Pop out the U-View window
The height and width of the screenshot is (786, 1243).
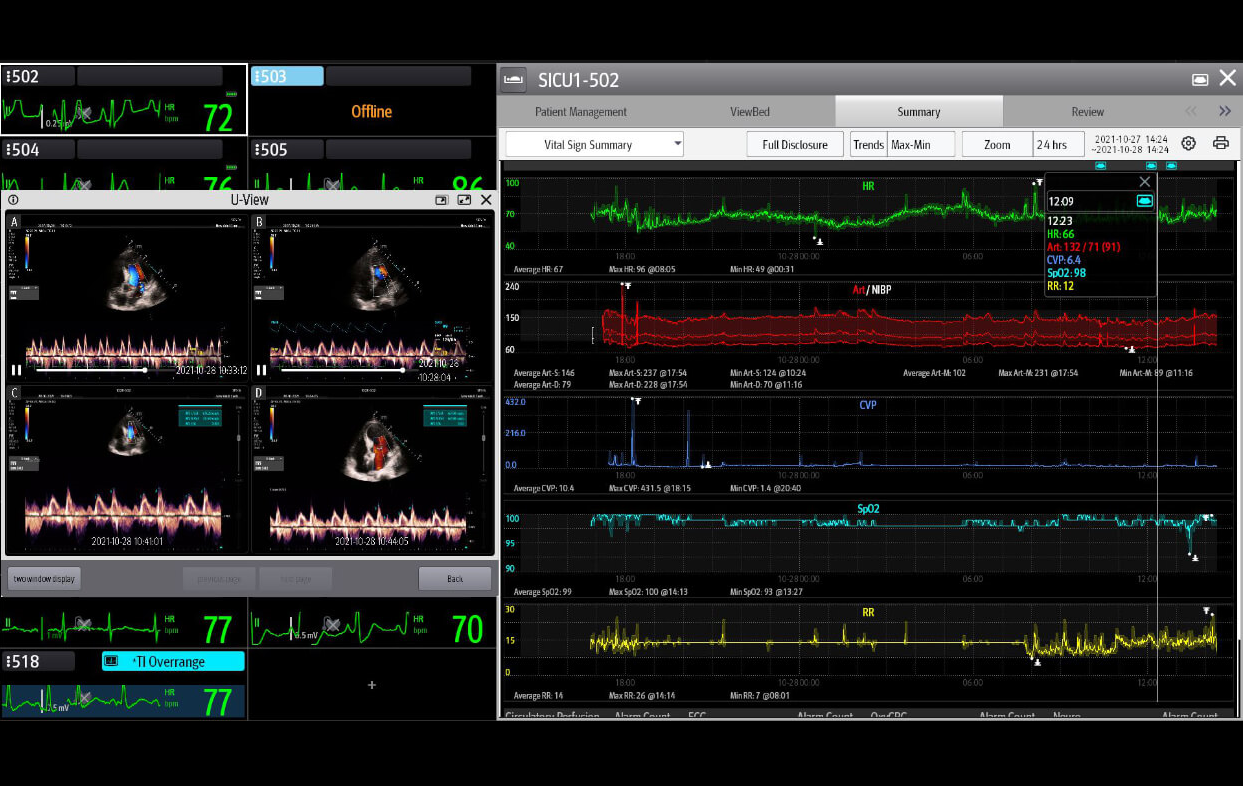(441, 200)
